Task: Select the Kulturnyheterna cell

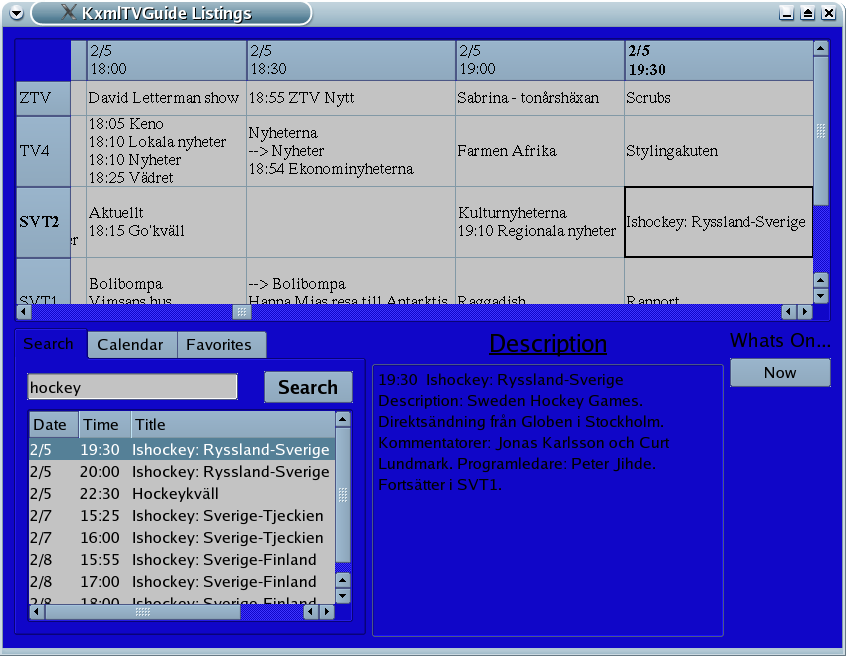Action: coord(540,222)
